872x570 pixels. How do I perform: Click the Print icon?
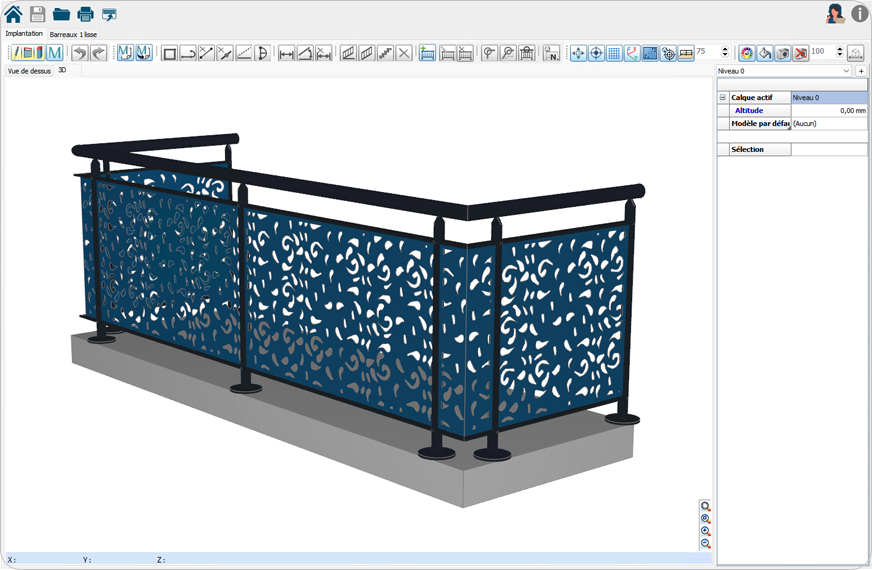(x=86, y=14)
